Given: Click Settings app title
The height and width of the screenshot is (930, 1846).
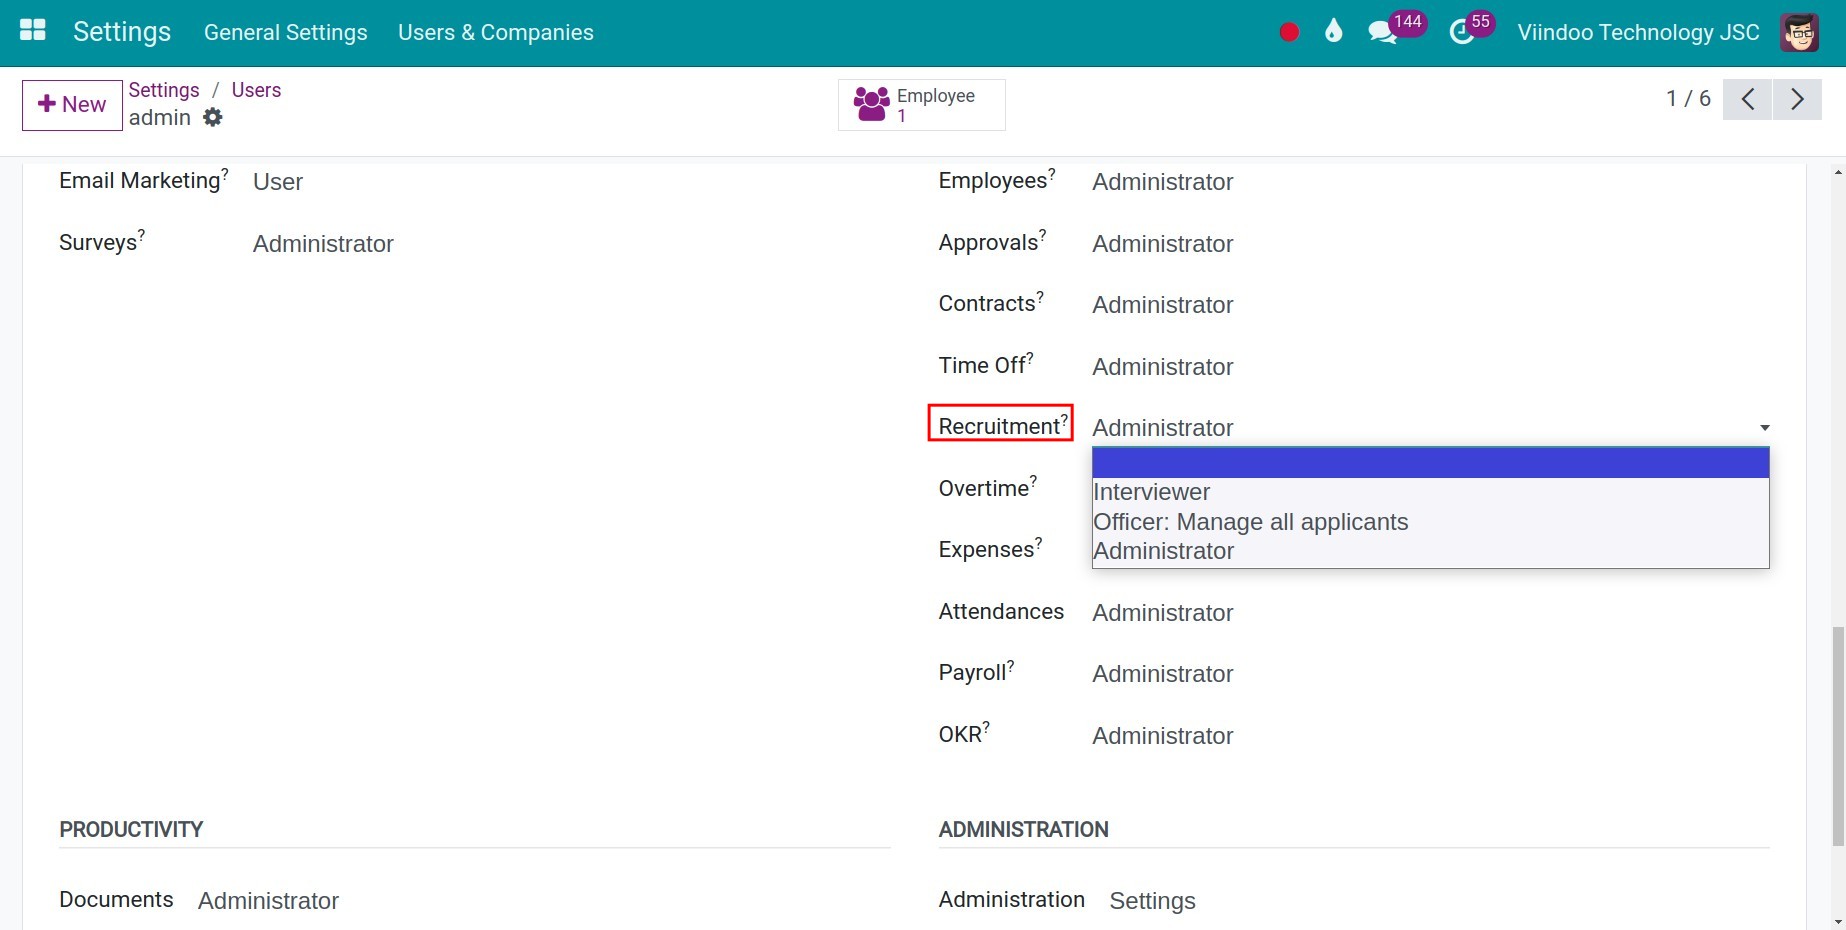Looking at the screenshot, I should pos(122,32).
